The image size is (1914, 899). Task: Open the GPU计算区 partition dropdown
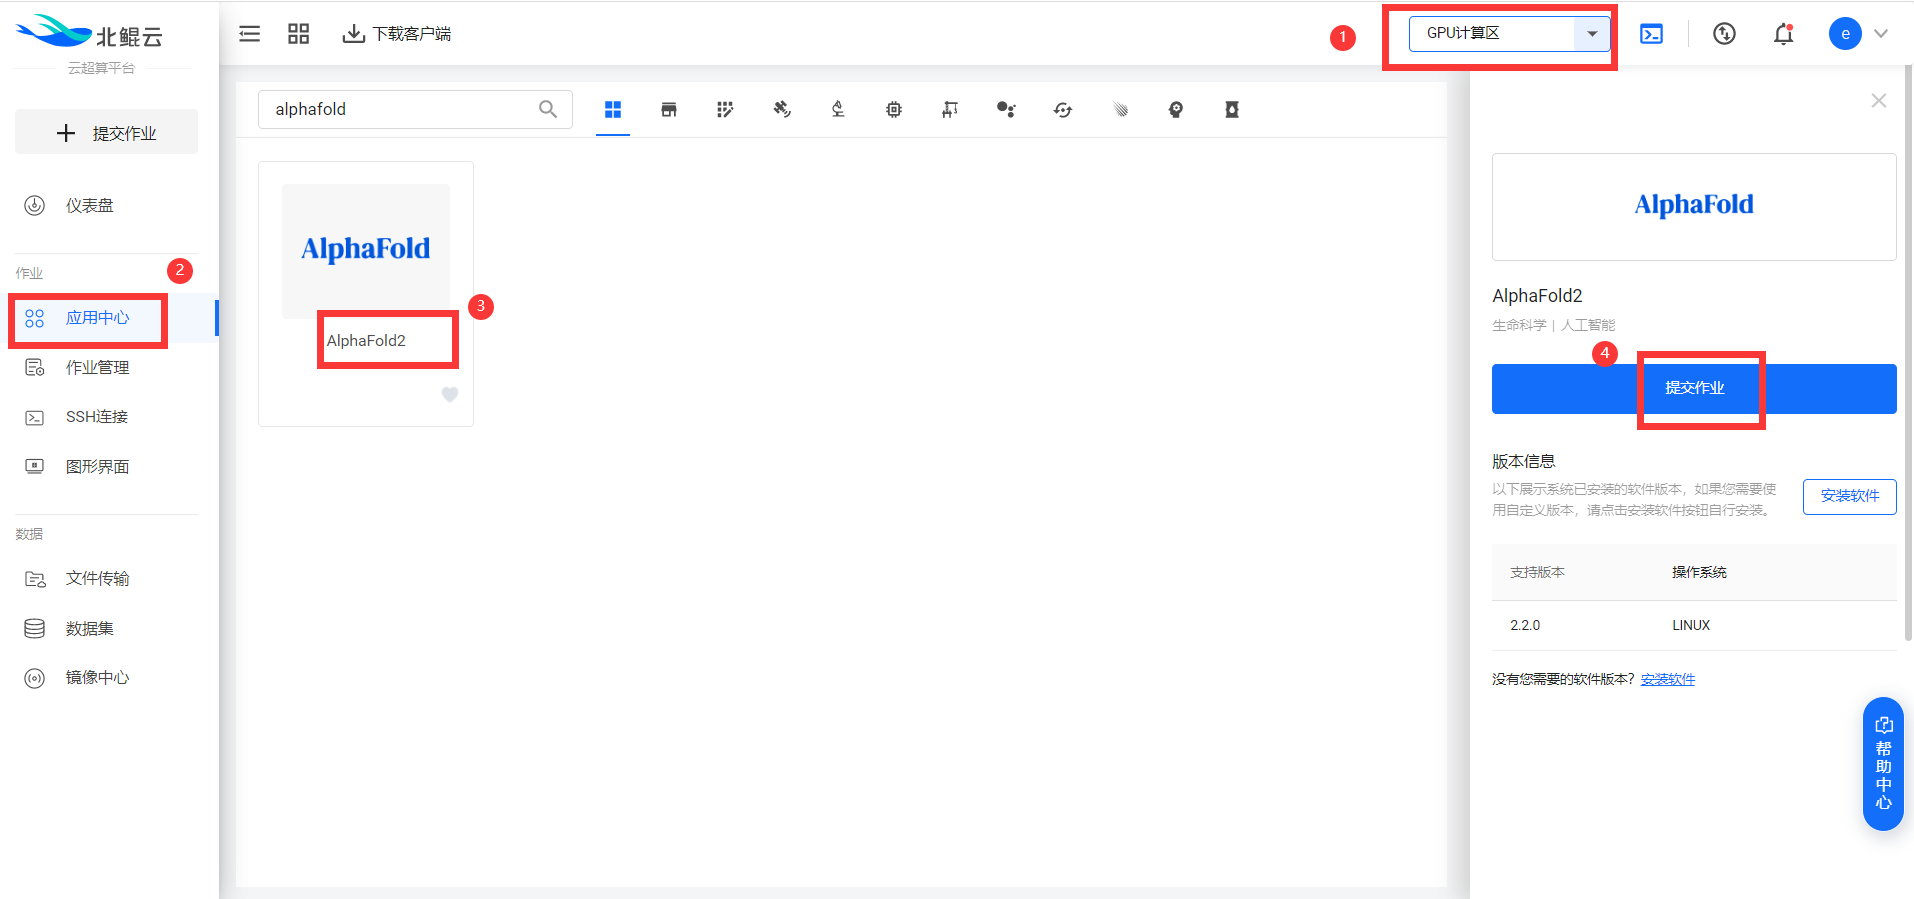tap(1509, 34)
